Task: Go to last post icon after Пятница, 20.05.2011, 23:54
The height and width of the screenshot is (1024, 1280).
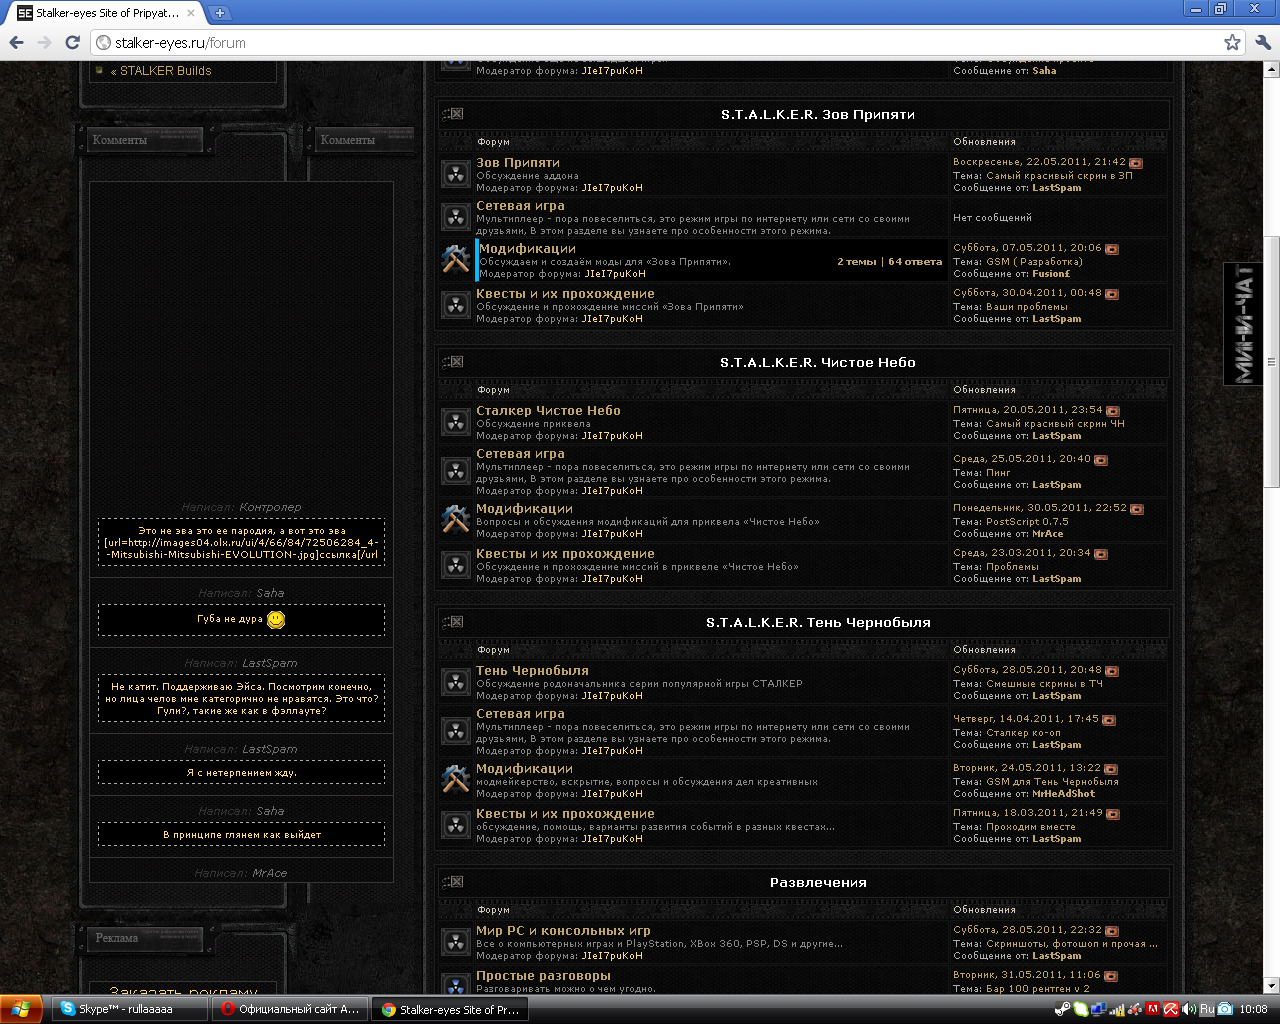Action: pyautogui.click(x=1113, y=411)
